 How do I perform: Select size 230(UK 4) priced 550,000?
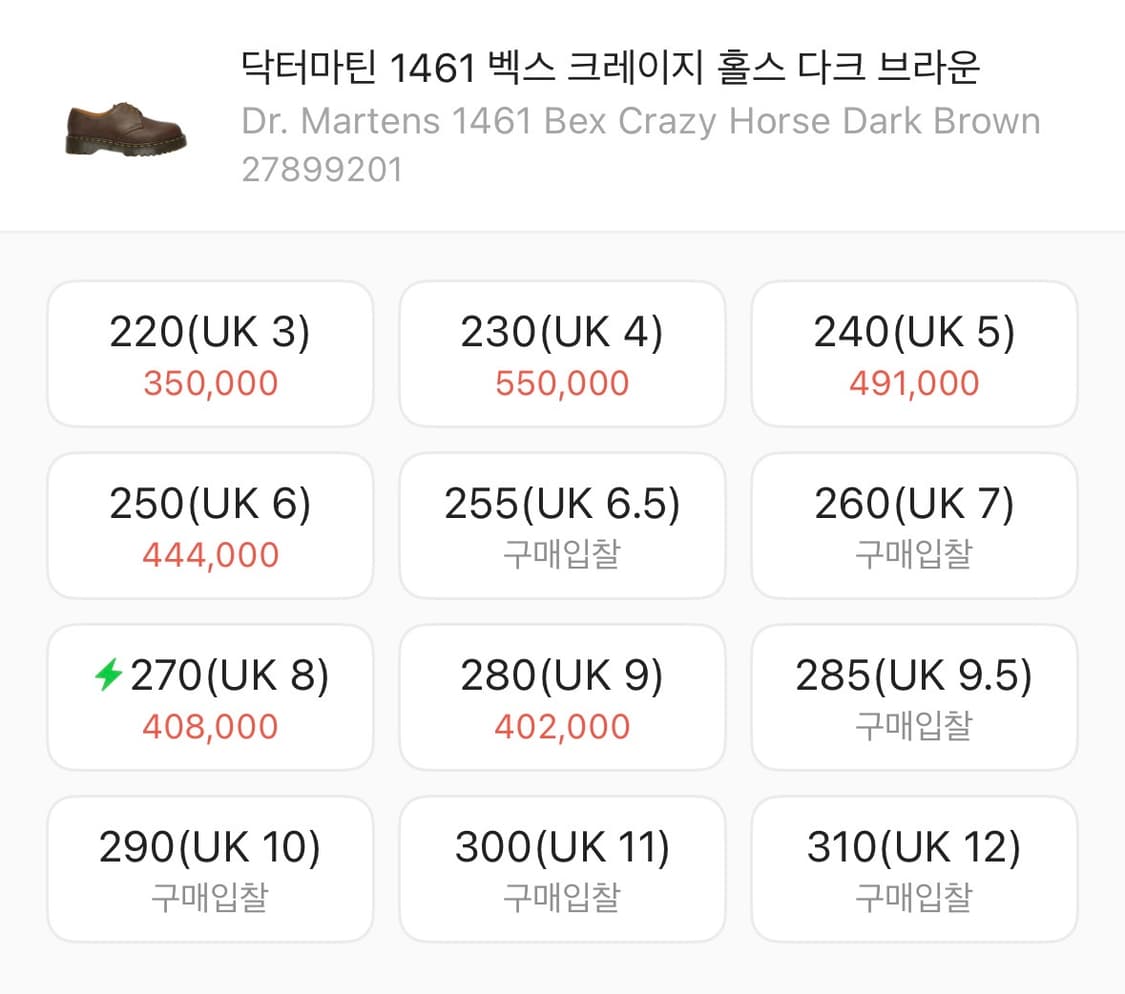tap(562, 353)
